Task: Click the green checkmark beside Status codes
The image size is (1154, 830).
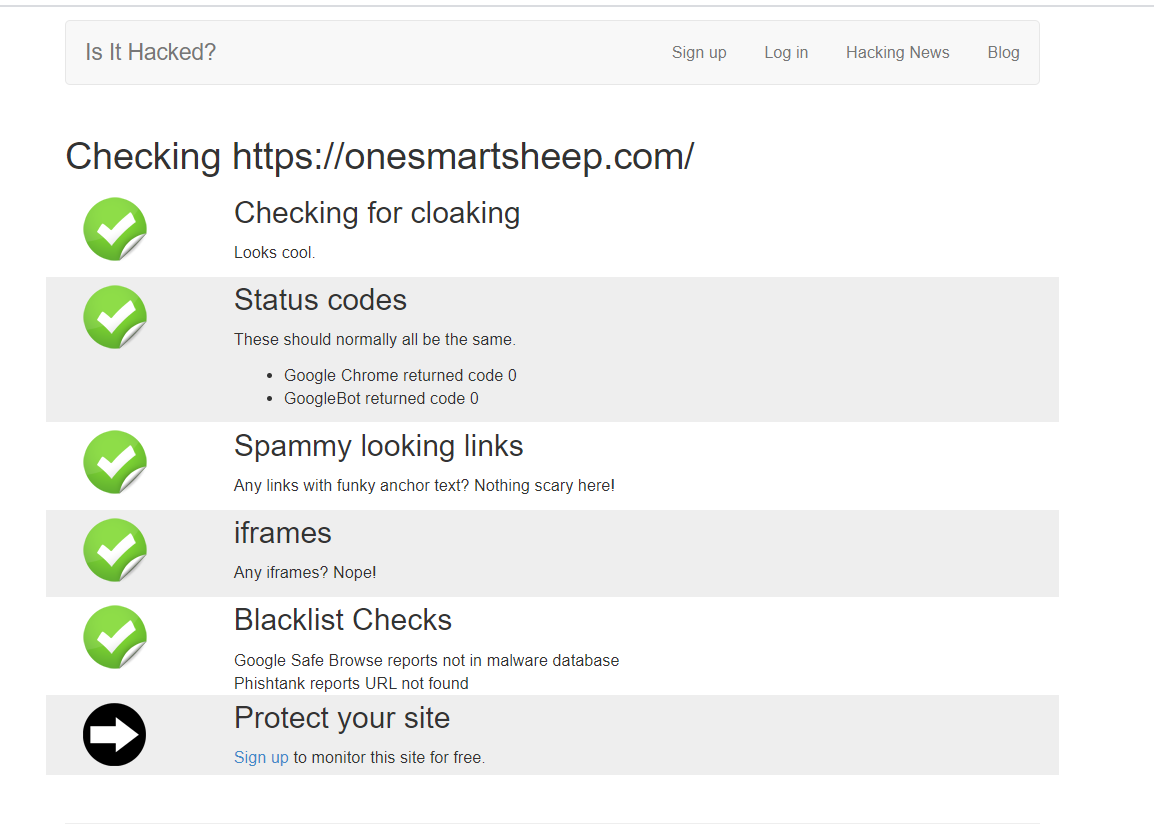Action: click(115, 317)
